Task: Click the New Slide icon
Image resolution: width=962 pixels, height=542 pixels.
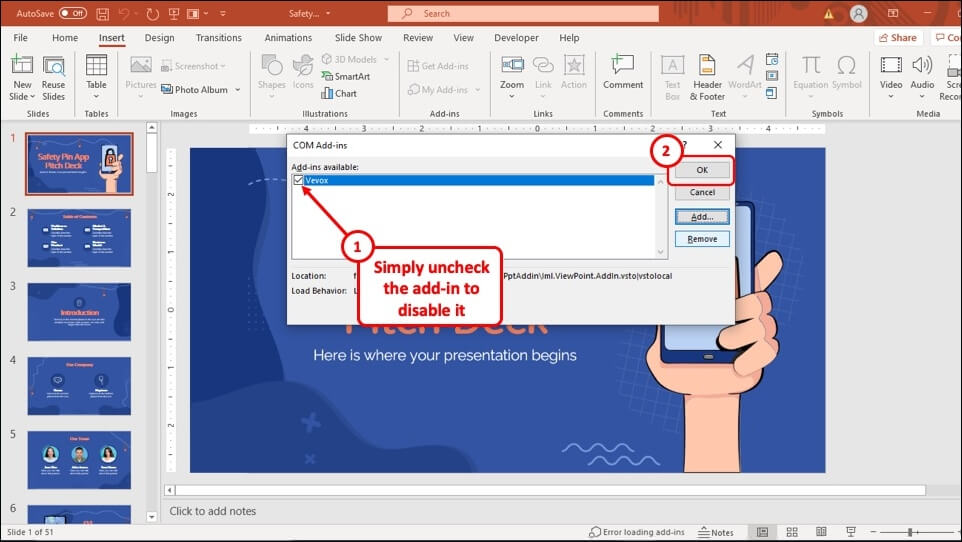Action: (x=22, y=68)
